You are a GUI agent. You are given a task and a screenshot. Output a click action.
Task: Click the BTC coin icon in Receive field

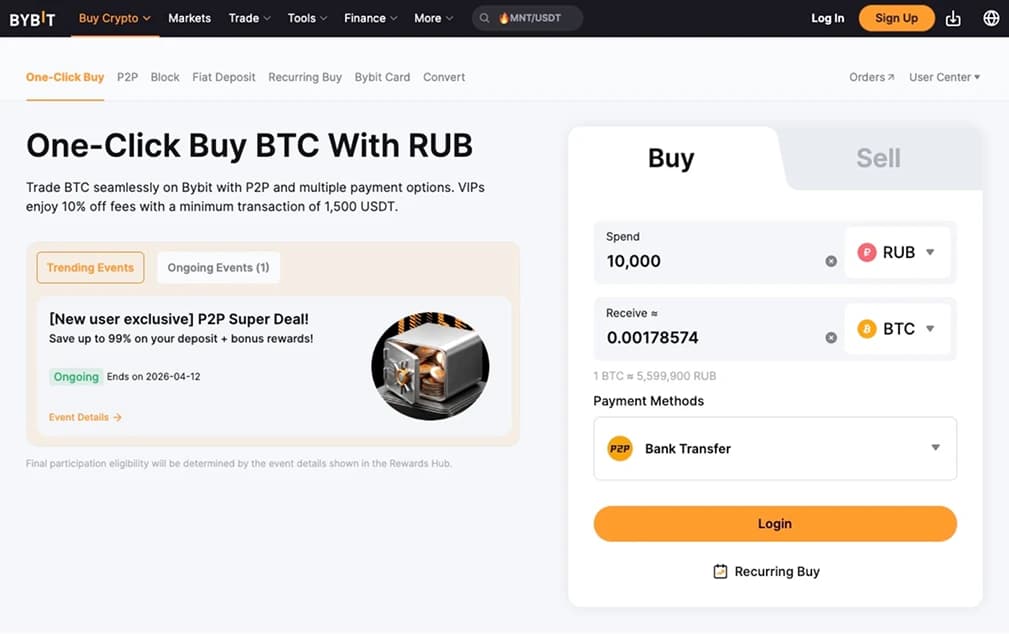[866, 328]
